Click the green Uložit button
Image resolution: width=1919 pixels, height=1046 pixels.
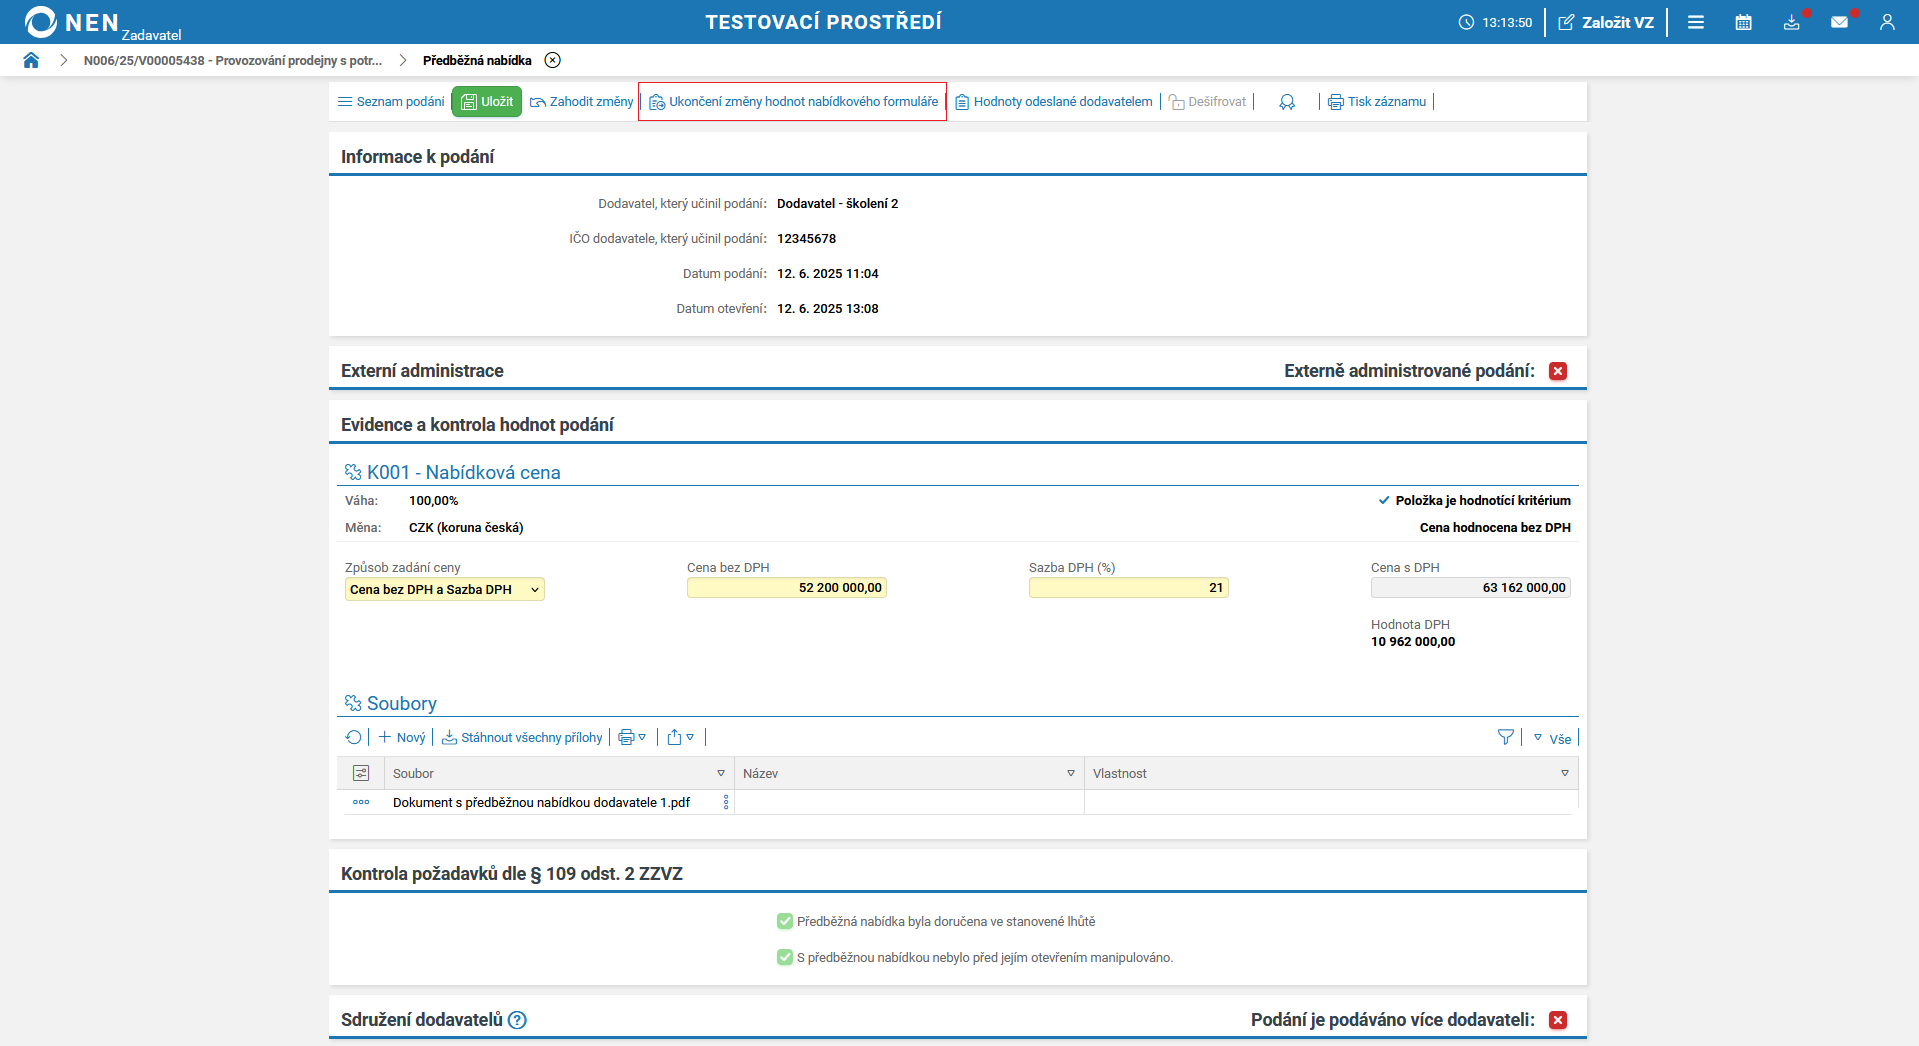[x=487, y=101]
